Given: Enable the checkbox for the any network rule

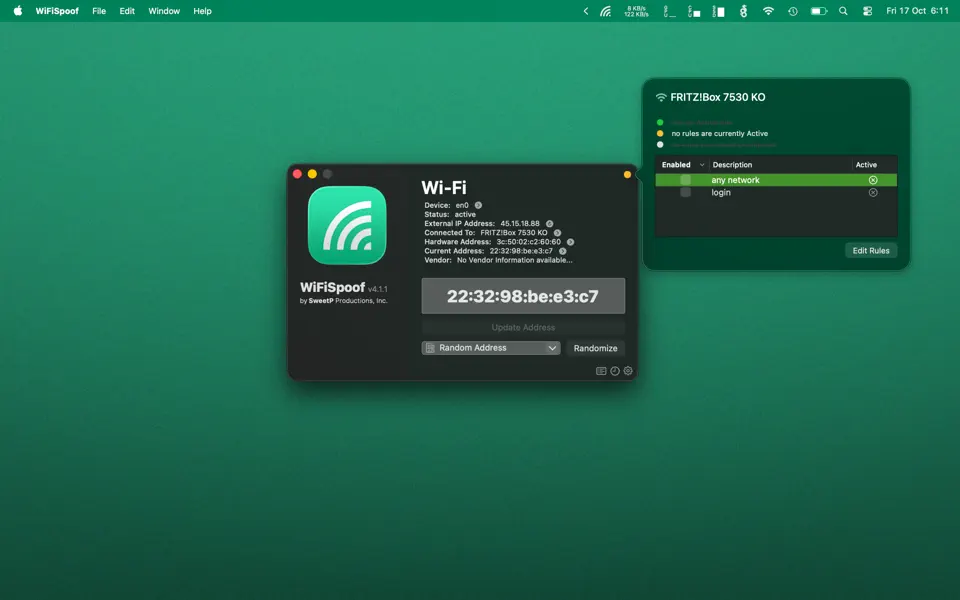Looking at the screenshot, I should (x=686, y=179).
